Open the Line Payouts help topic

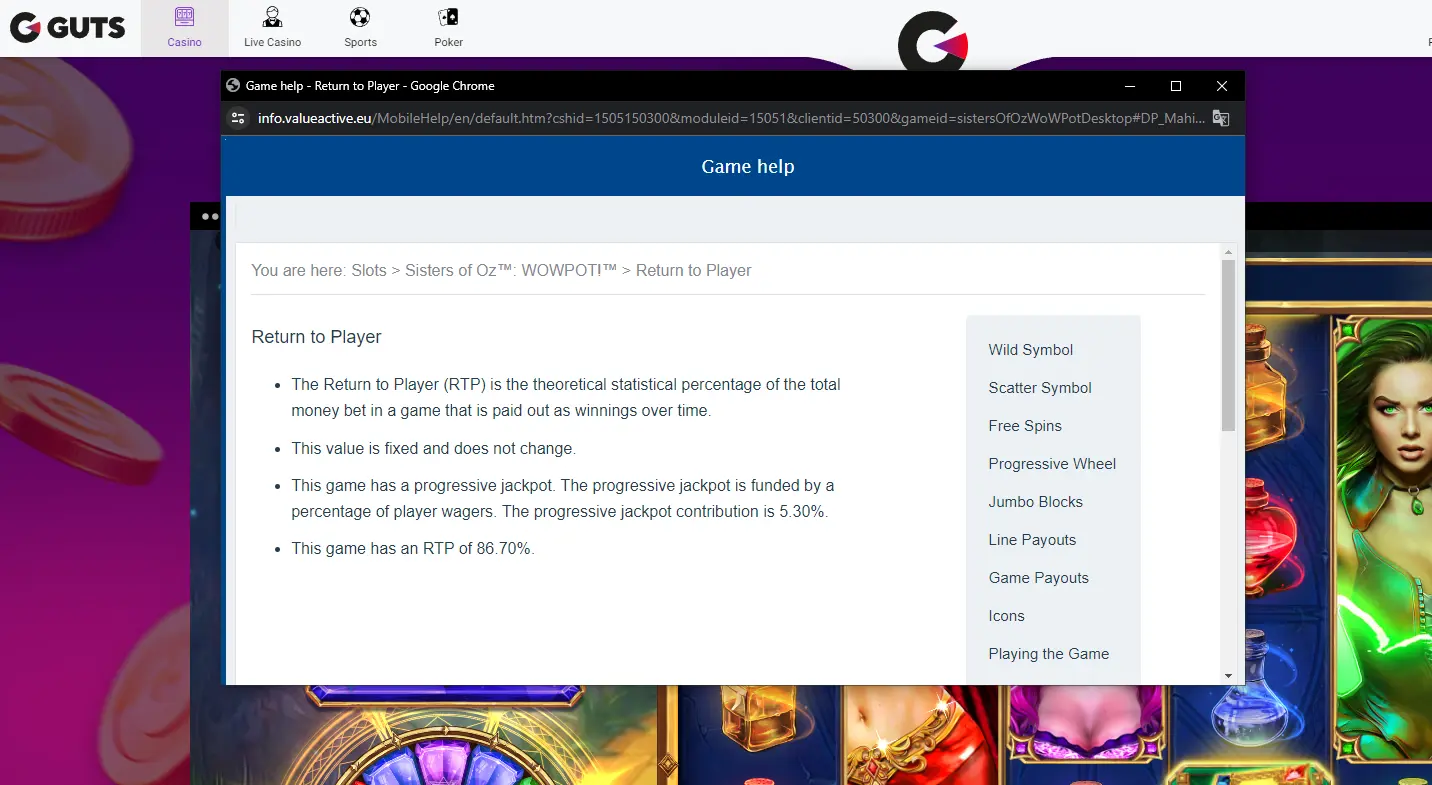tap(1032, 540)
